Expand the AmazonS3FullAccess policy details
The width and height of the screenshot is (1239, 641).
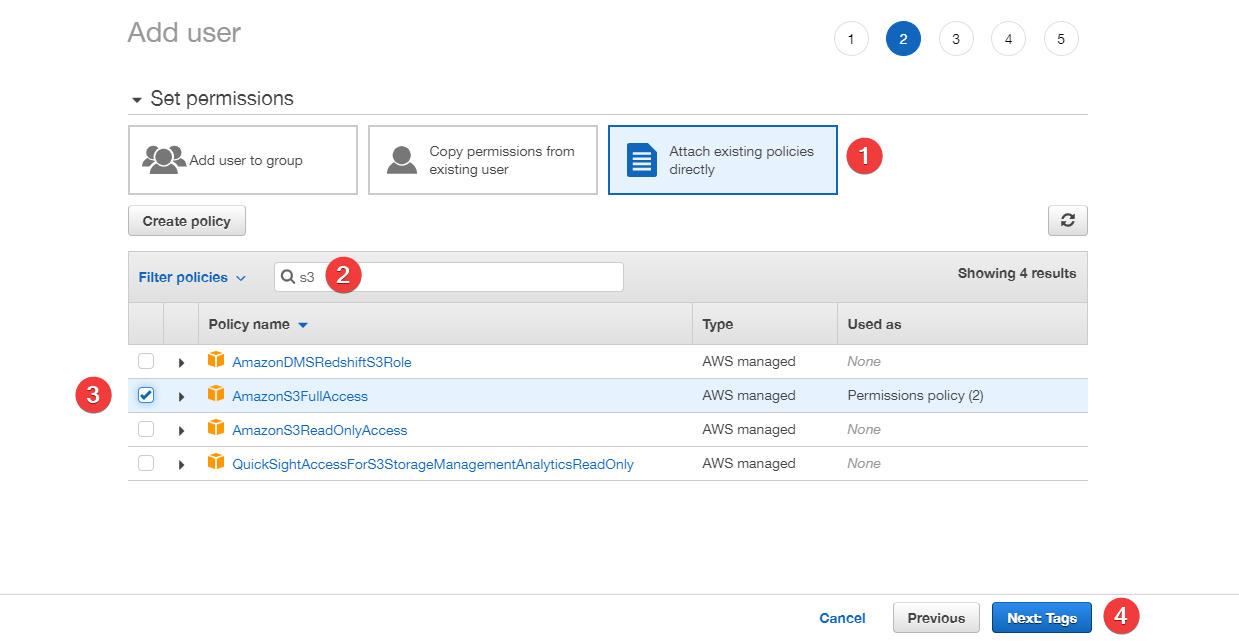180,395
